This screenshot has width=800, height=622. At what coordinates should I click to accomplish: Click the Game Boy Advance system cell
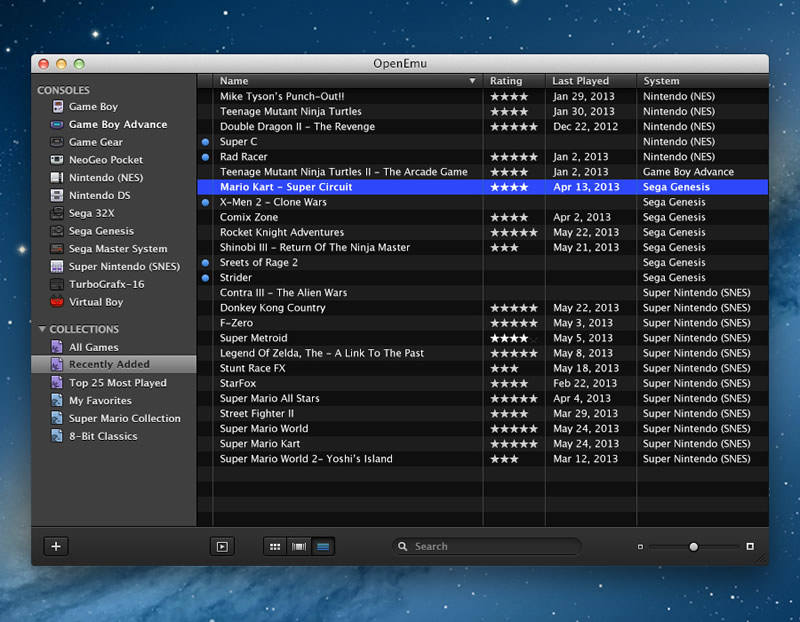coord(688,172)
